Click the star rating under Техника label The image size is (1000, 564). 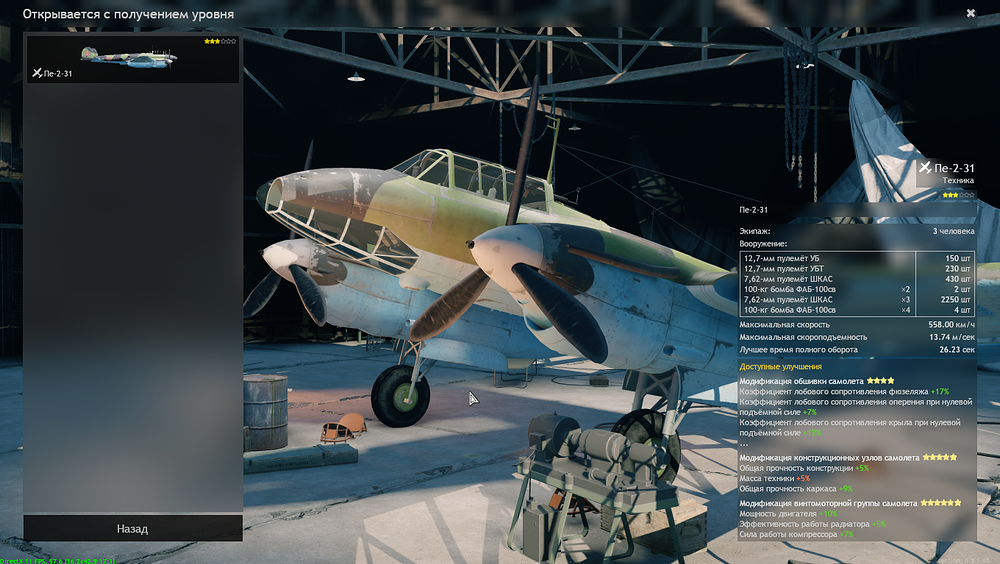pyautogui.click(x=958, y=195)
